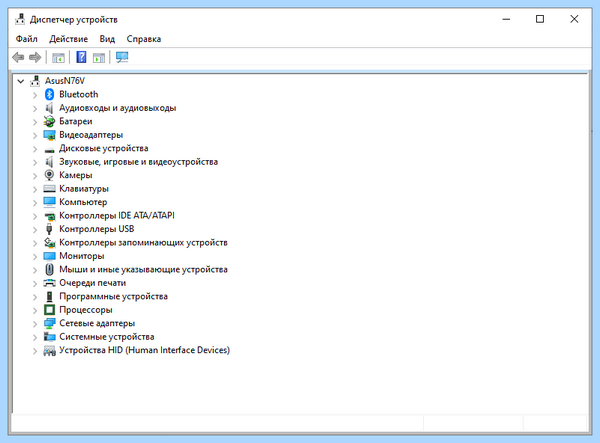
Task: Expand the Очереди печати category
Action: [x=35, y=283]
